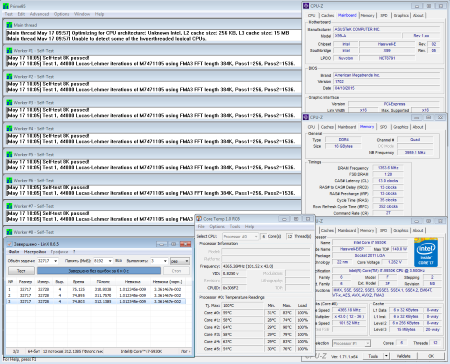The width and height of the screenshot is (450, 364).
Task: Click the GFlops column header in the LinX table
Action: click(103, 282)
